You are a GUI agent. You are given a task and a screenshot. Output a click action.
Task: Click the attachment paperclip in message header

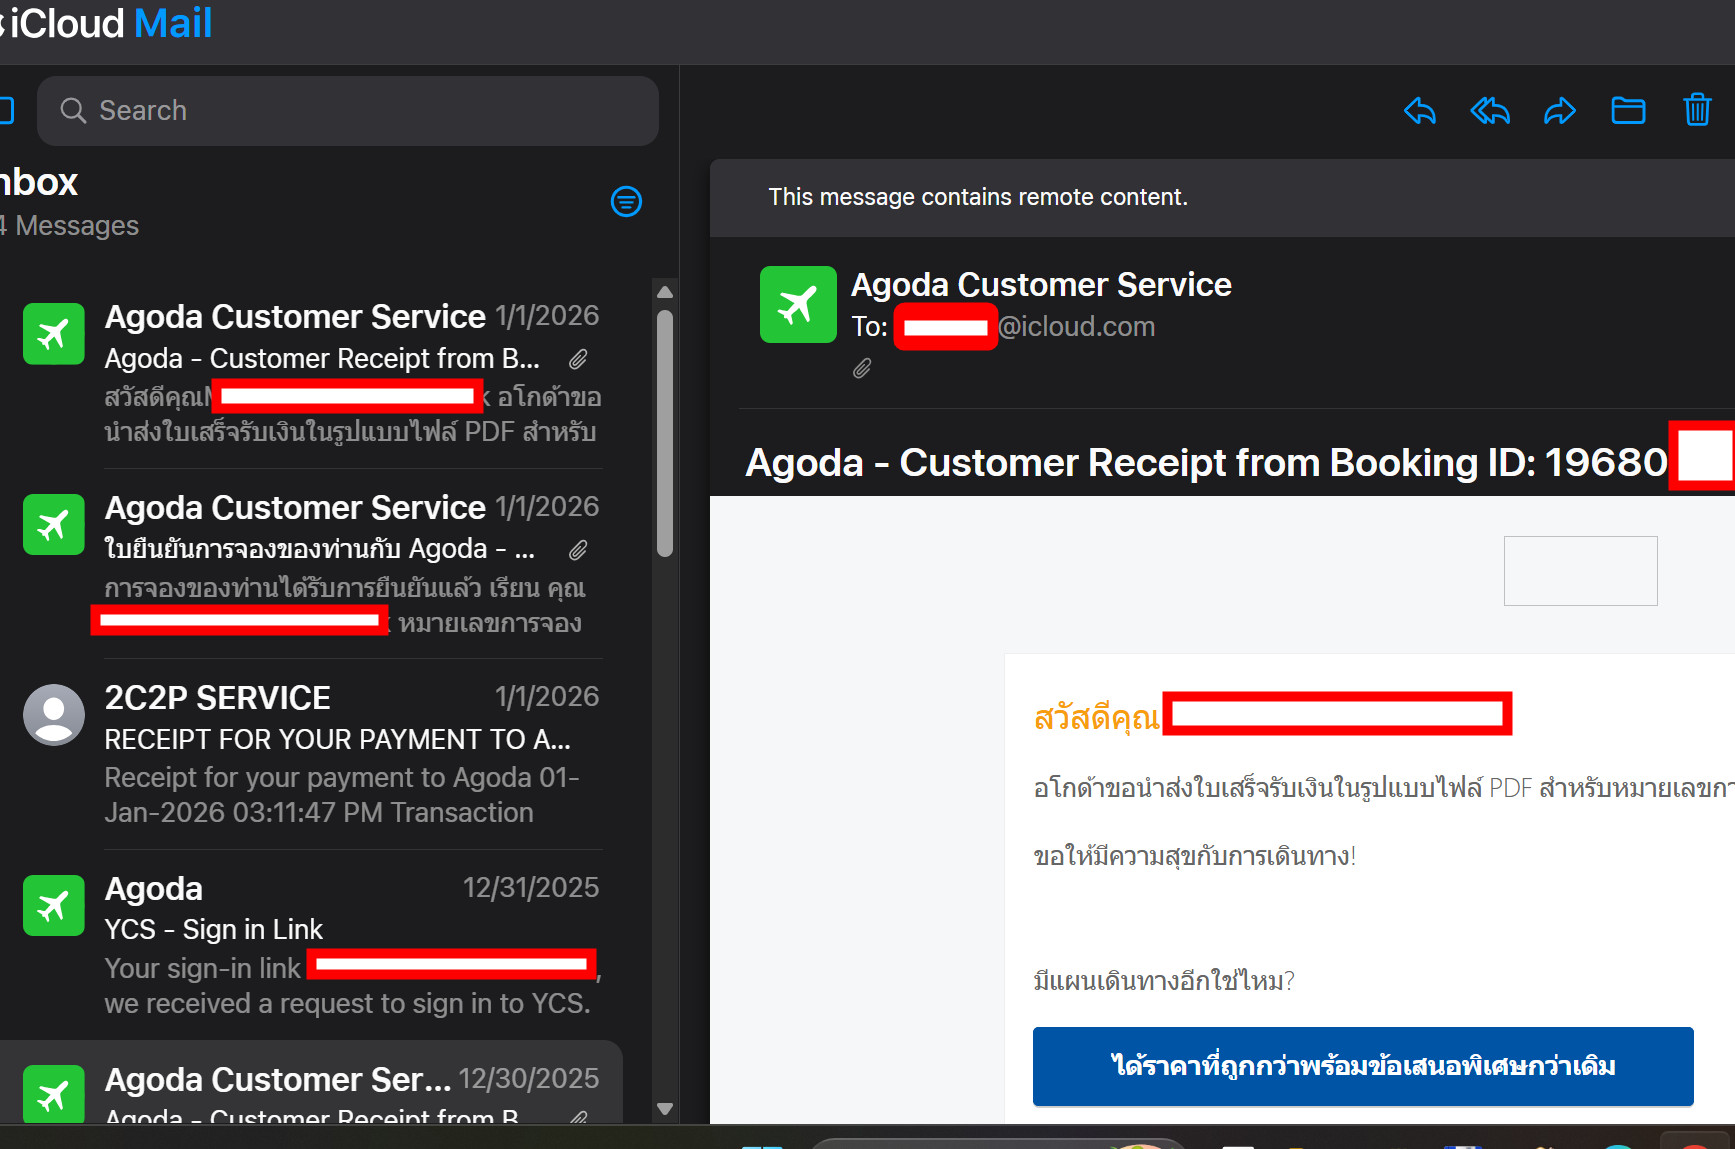click(862, 369)
